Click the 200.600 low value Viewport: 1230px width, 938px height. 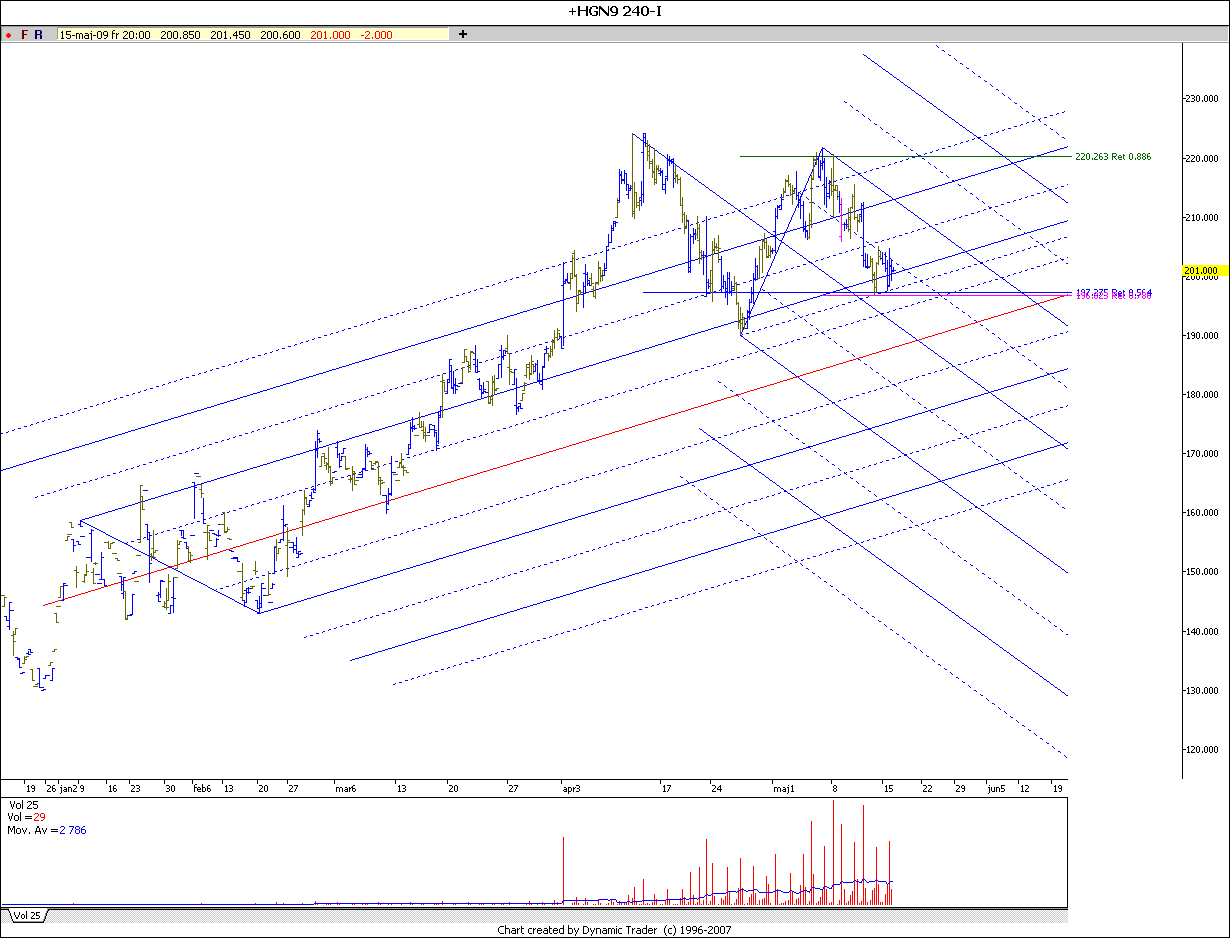coord(280,35)
